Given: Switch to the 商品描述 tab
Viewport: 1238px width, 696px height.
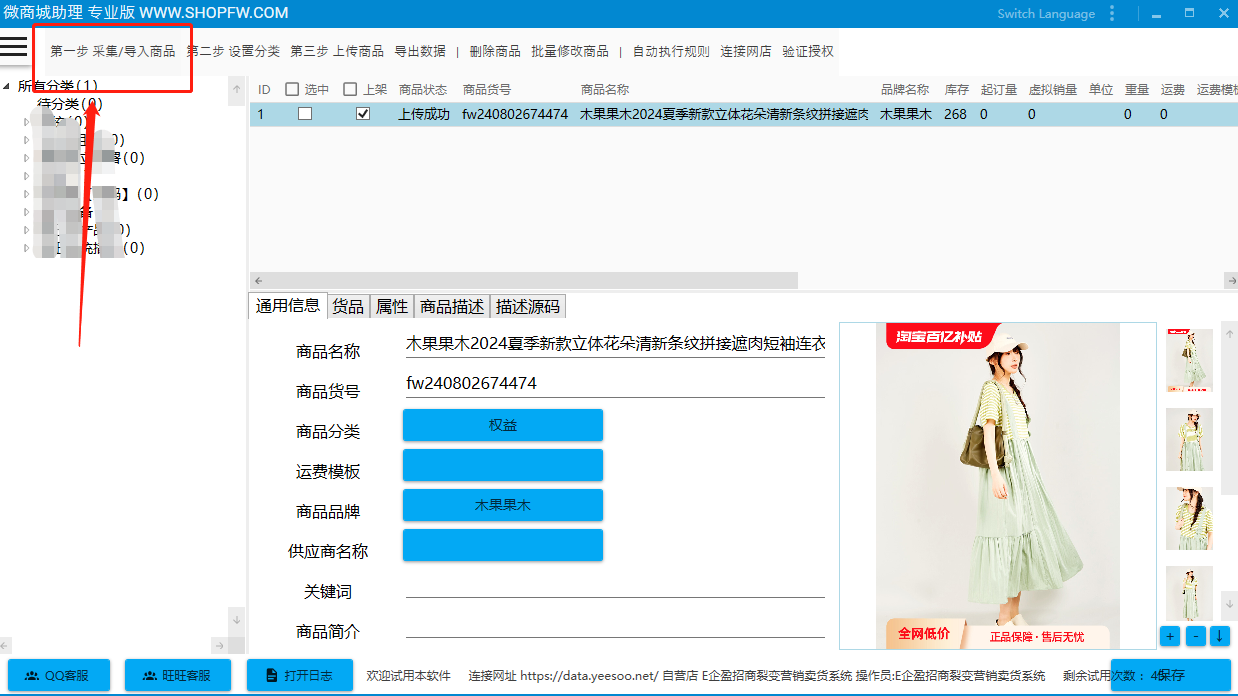Looking at the screenshot, I should pyautogui.click(x=452, y=307).
